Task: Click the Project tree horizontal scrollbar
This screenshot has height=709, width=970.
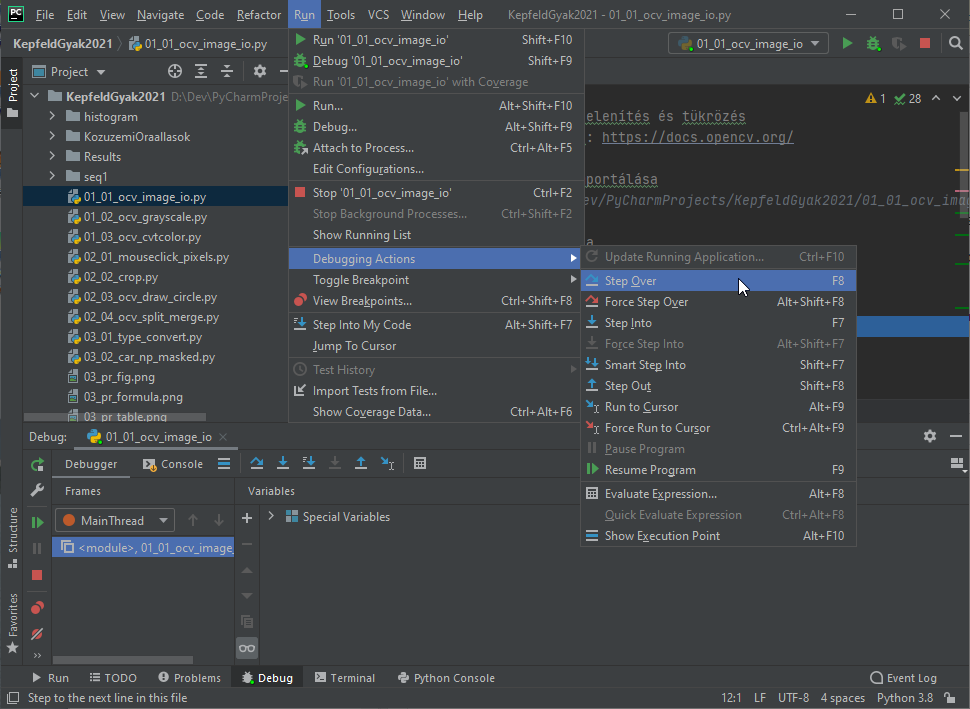Action: 115,417
